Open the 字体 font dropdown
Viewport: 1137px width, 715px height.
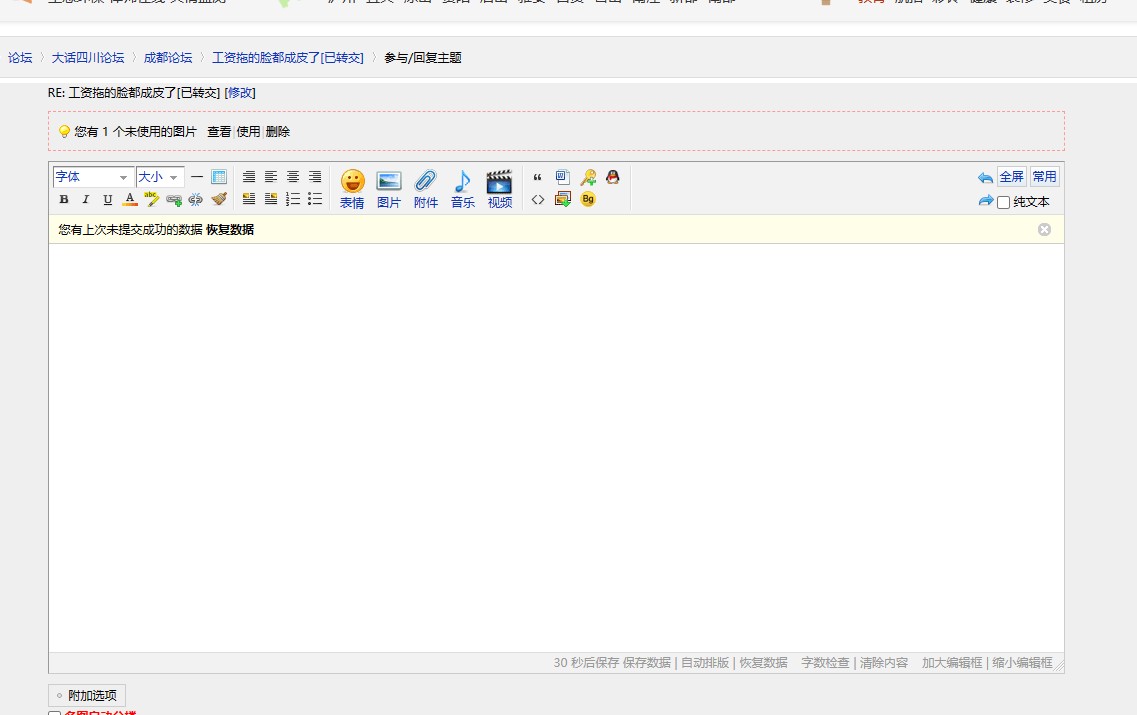(92, 177)
